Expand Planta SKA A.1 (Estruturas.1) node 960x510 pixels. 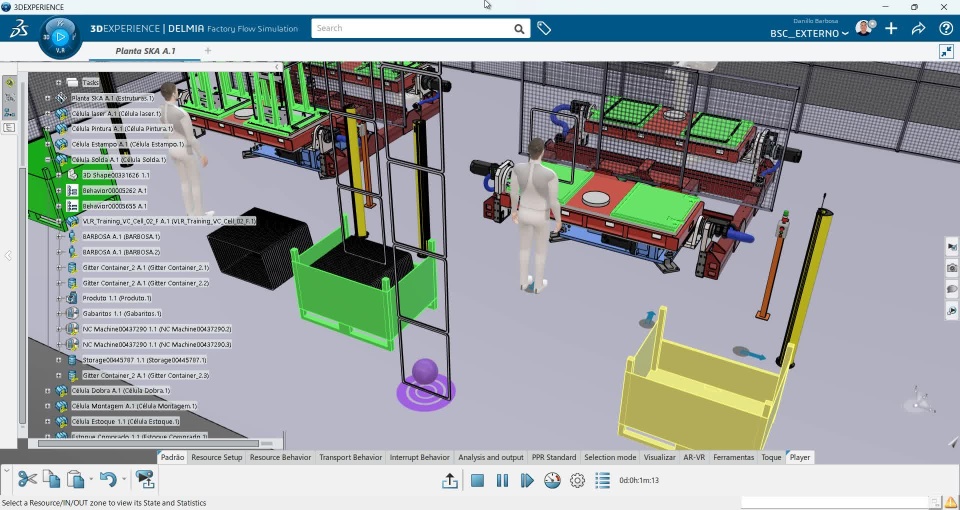pos(48,98)
